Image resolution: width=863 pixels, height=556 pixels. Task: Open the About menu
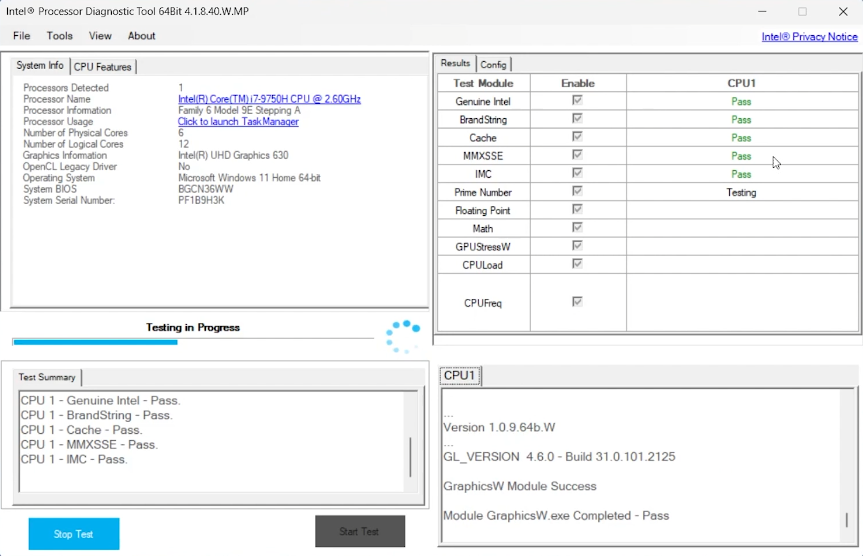coord(142,36)
